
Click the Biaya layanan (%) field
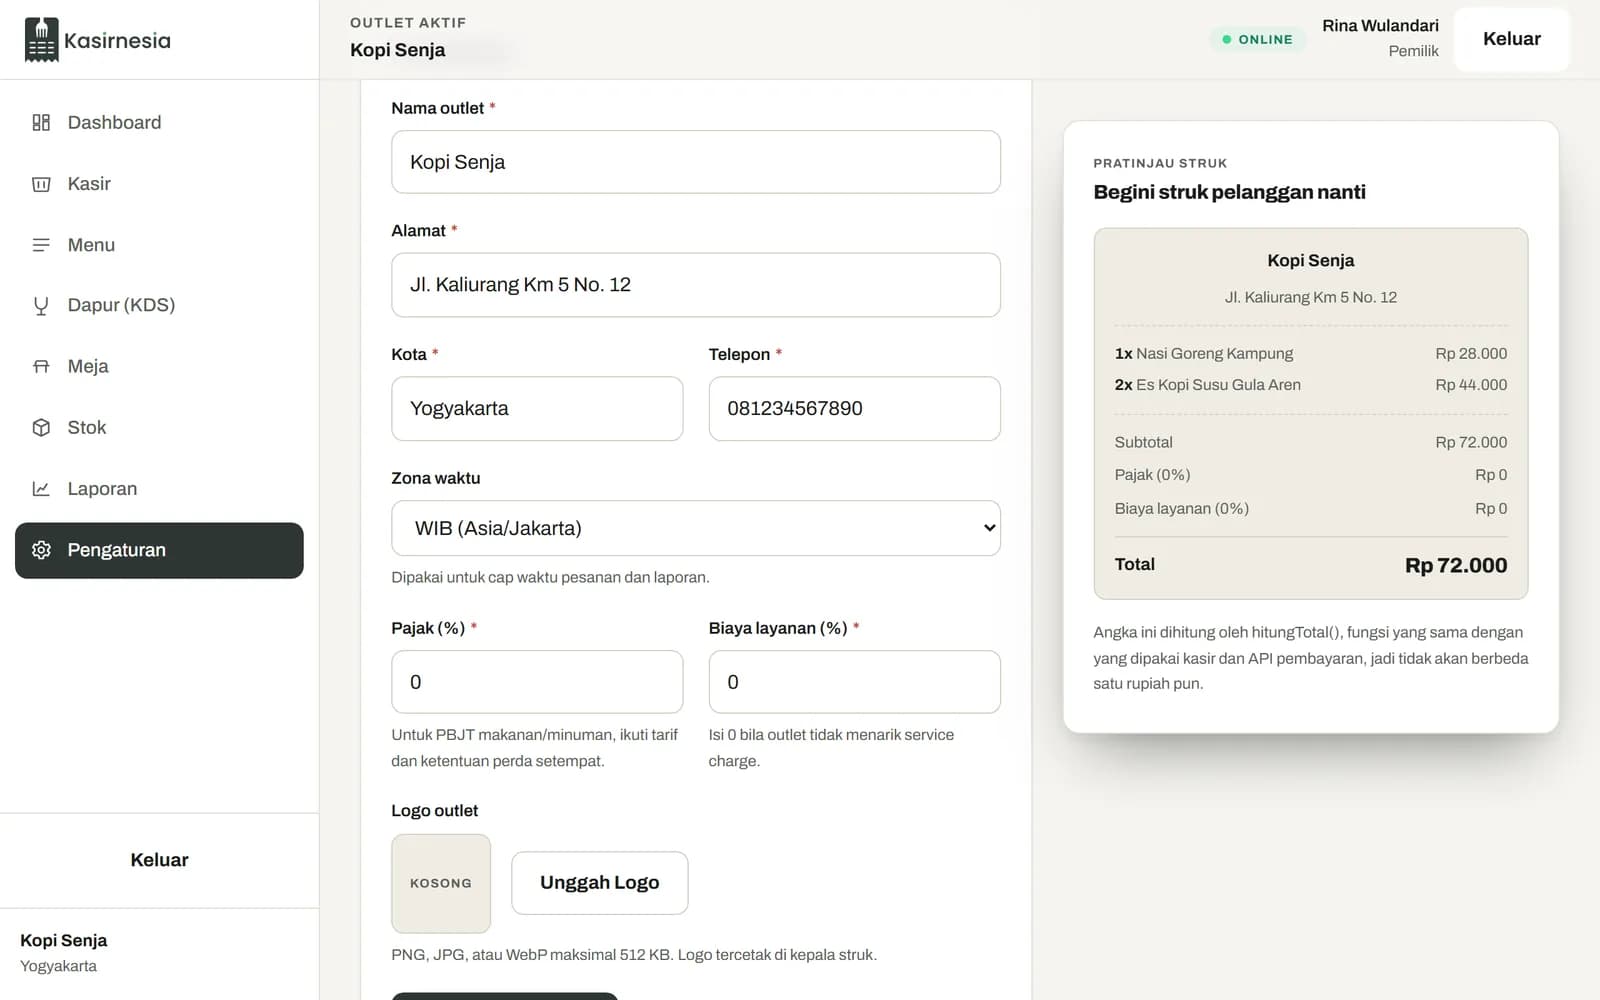click(855, 682)
